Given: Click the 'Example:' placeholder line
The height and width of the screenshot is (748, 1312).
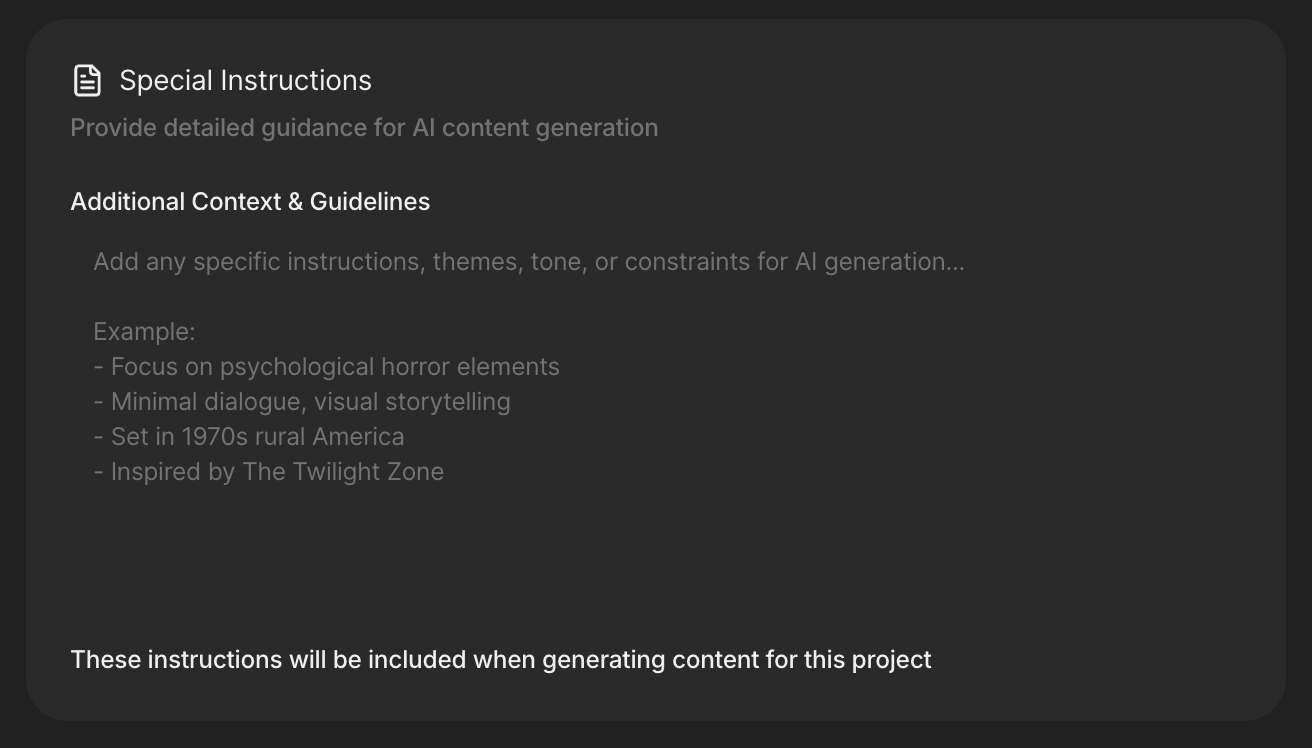Looking at the screenshot, I should [144, 332].
